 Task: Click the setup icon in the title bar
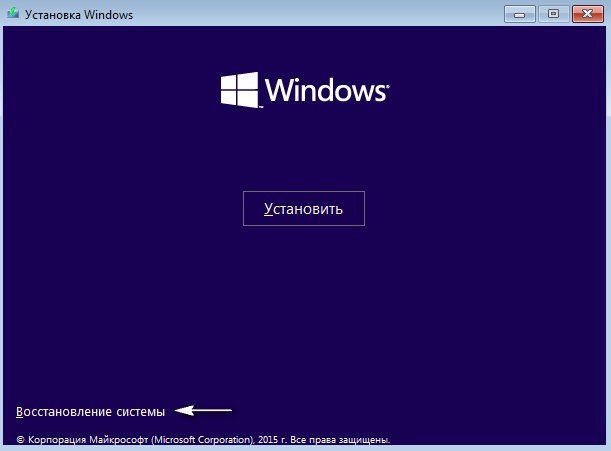[x=15, y=14]
